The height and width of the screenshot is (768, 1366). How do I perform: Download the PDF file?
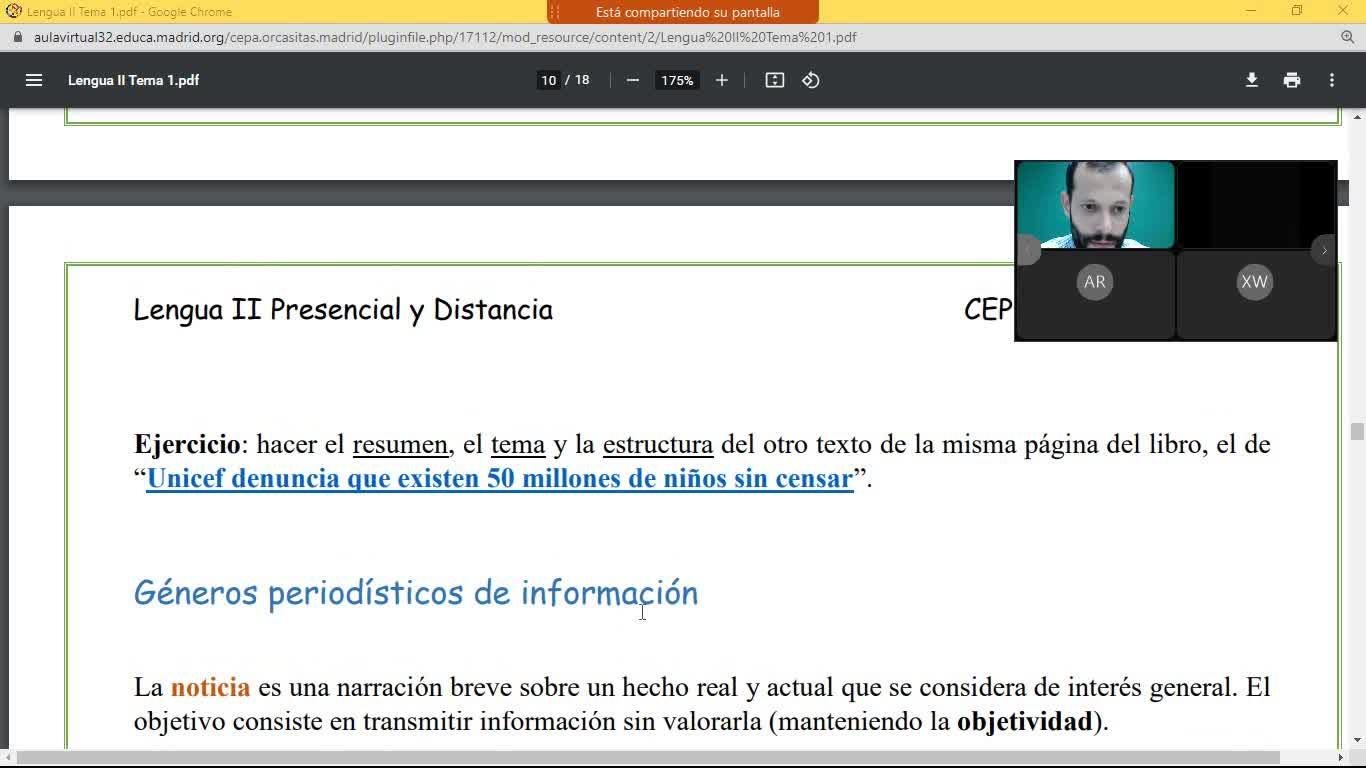1252,80
